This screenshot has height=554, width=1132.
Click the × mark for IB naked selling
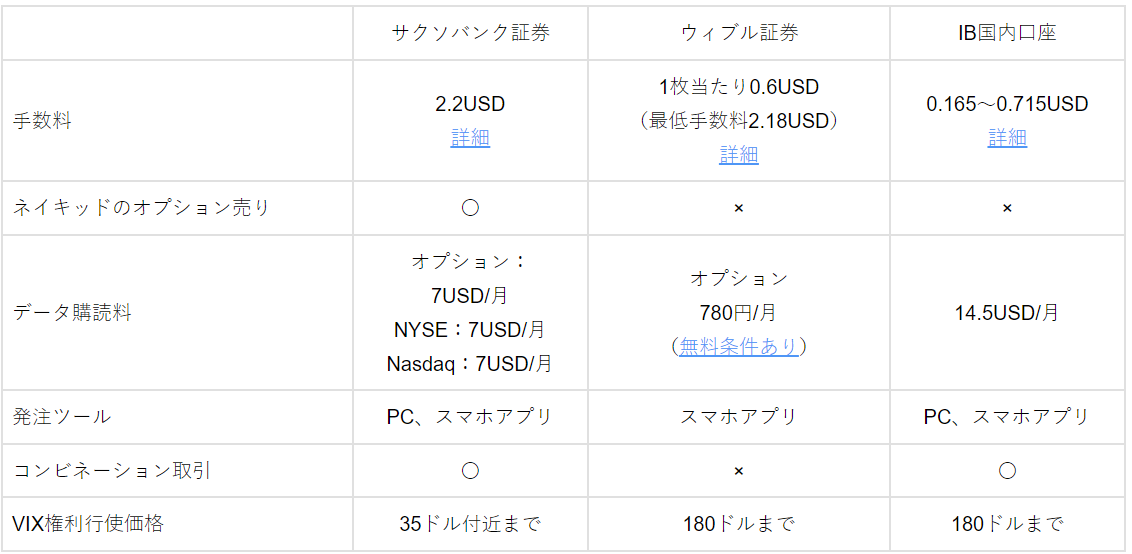[1007, 208]
